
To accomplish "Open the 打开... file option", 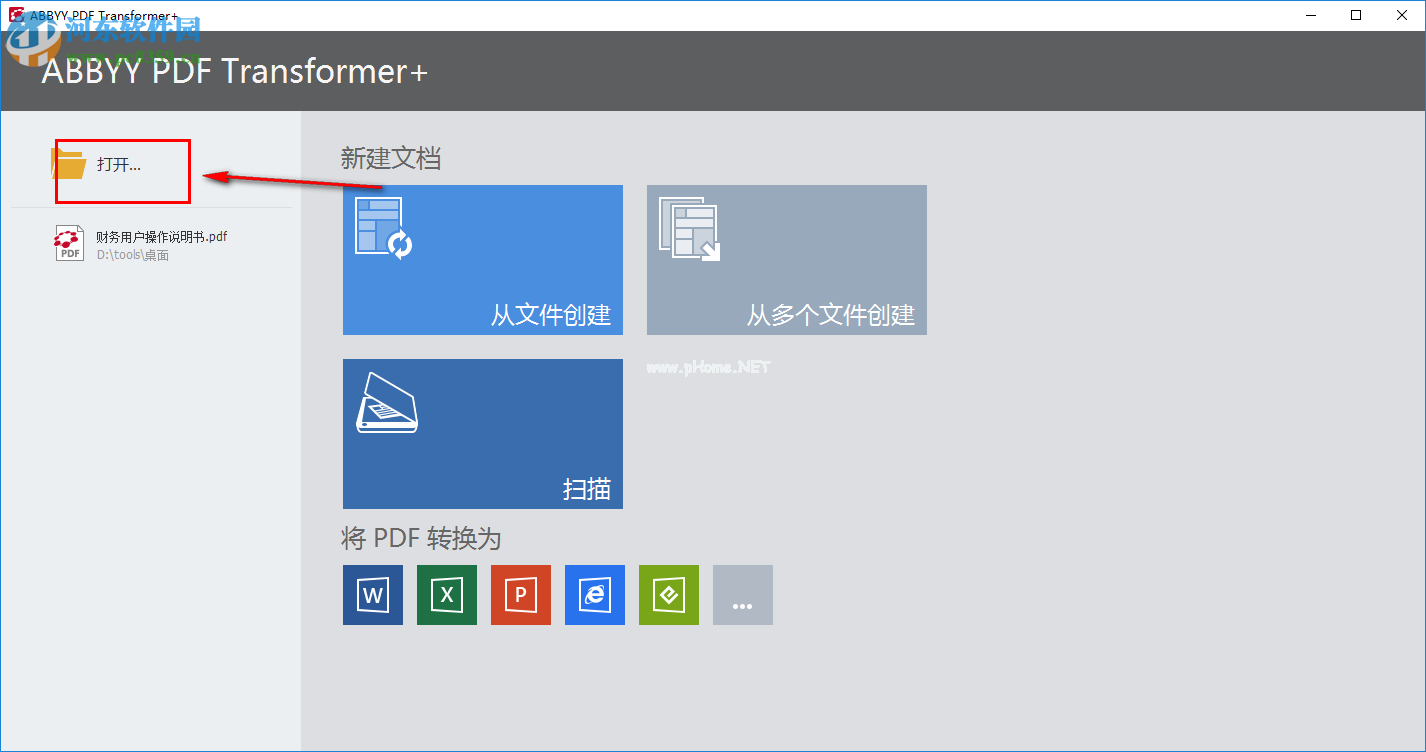I will tap(119, 165).
